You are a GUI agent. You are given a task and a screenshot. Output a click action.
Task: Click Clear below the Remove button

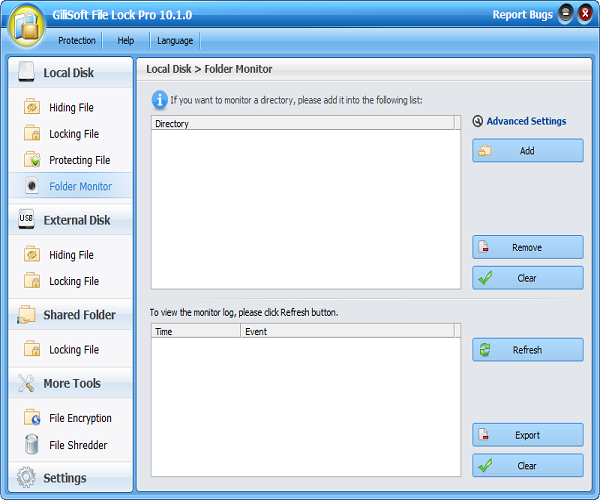[x=528, y=278]
